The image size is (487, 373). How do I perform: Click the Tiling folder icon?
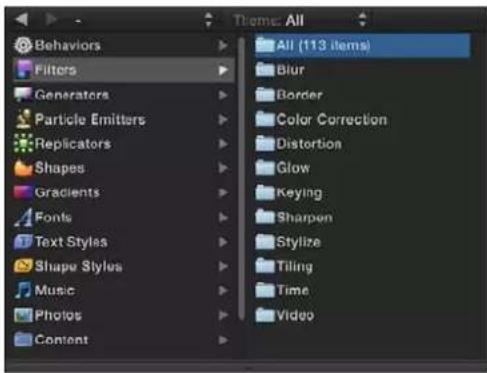(265, 266)
